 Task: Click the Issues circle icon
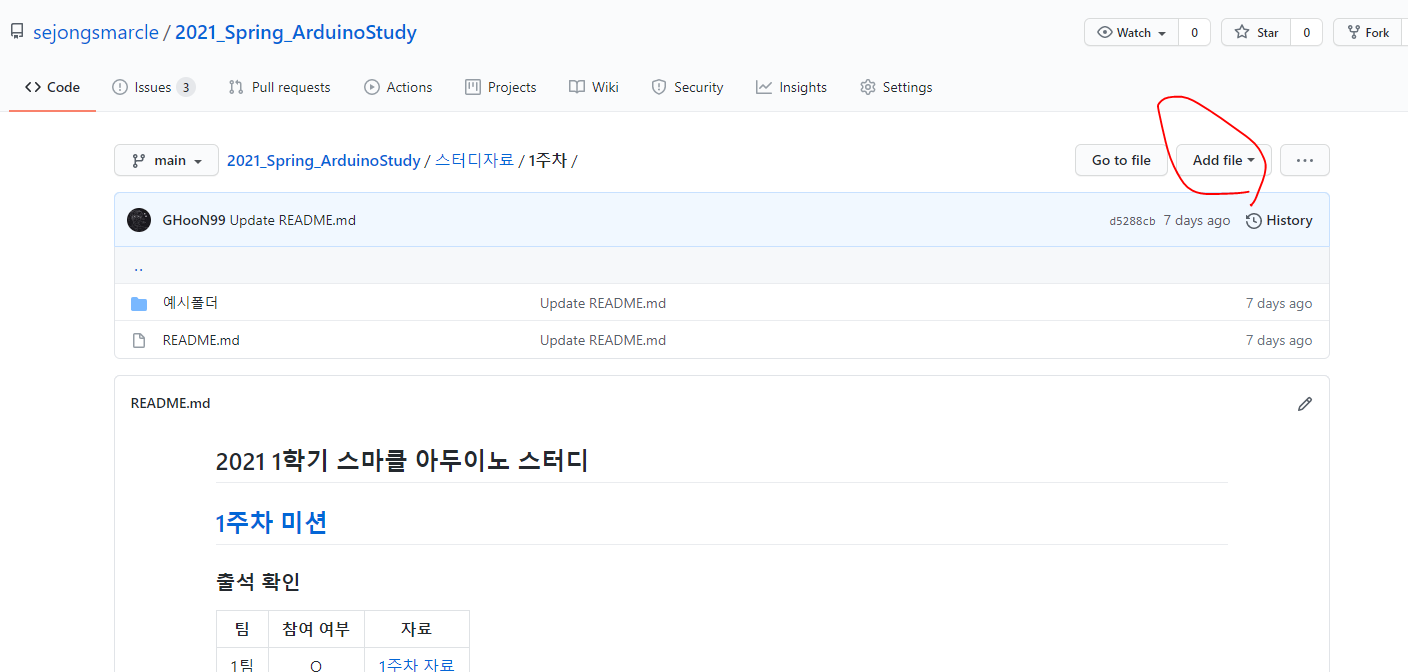pyautogui.click(x=120, y=87)
